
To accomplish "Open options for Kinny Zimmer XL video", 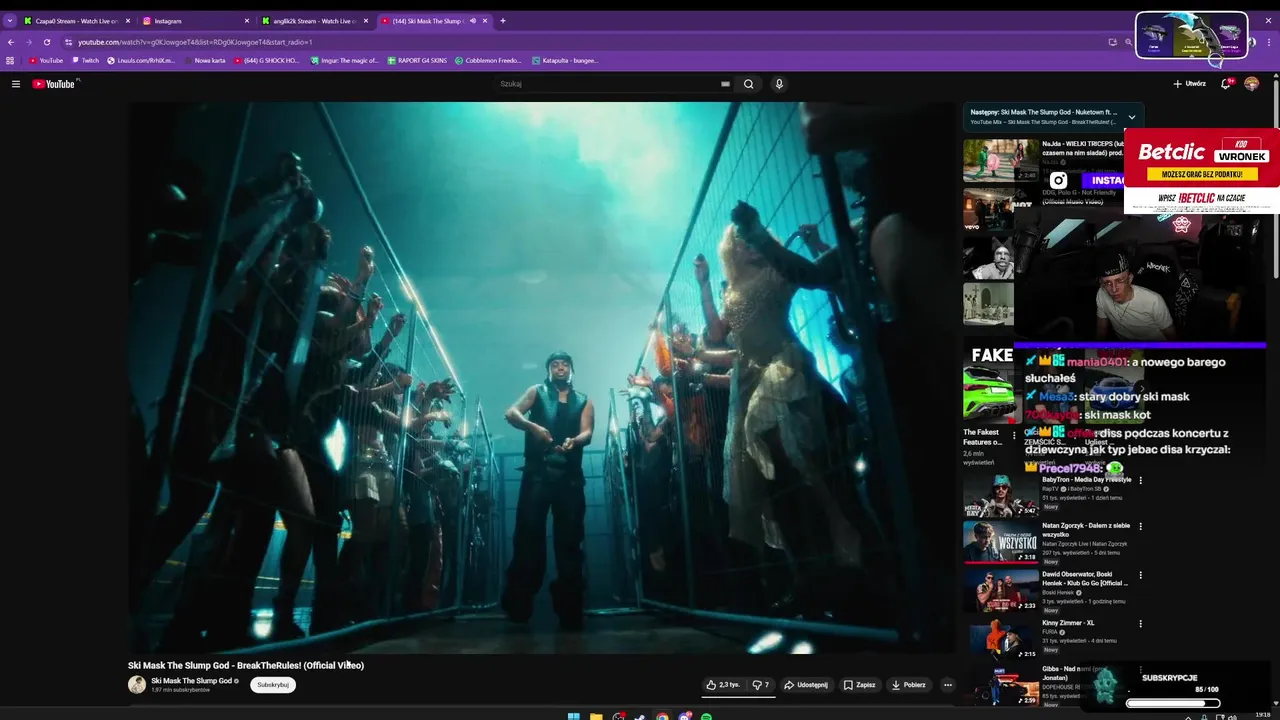I will pos(1140,624).
